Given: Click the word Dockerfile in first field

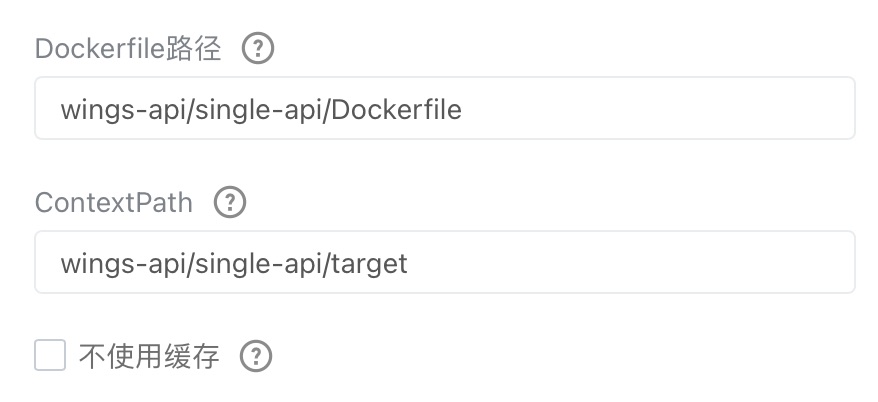Looking at the screenshot, I should [396, 109].
